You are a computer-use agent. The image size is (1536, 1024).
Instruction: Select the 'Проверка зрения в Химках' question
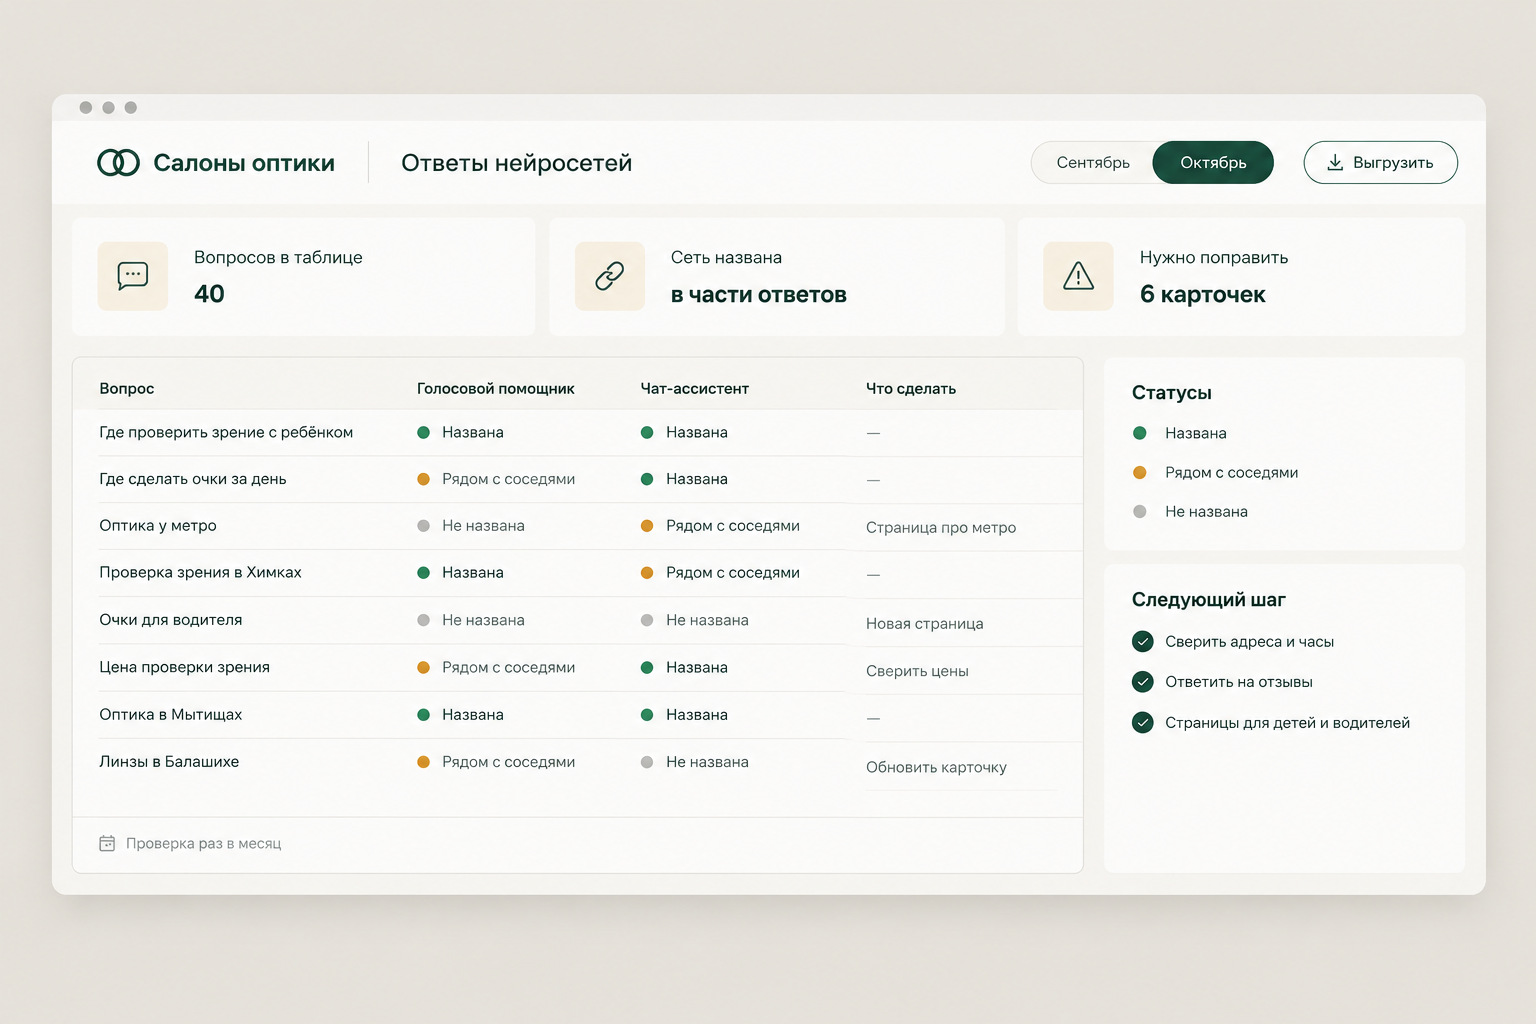tap(200, 573)
